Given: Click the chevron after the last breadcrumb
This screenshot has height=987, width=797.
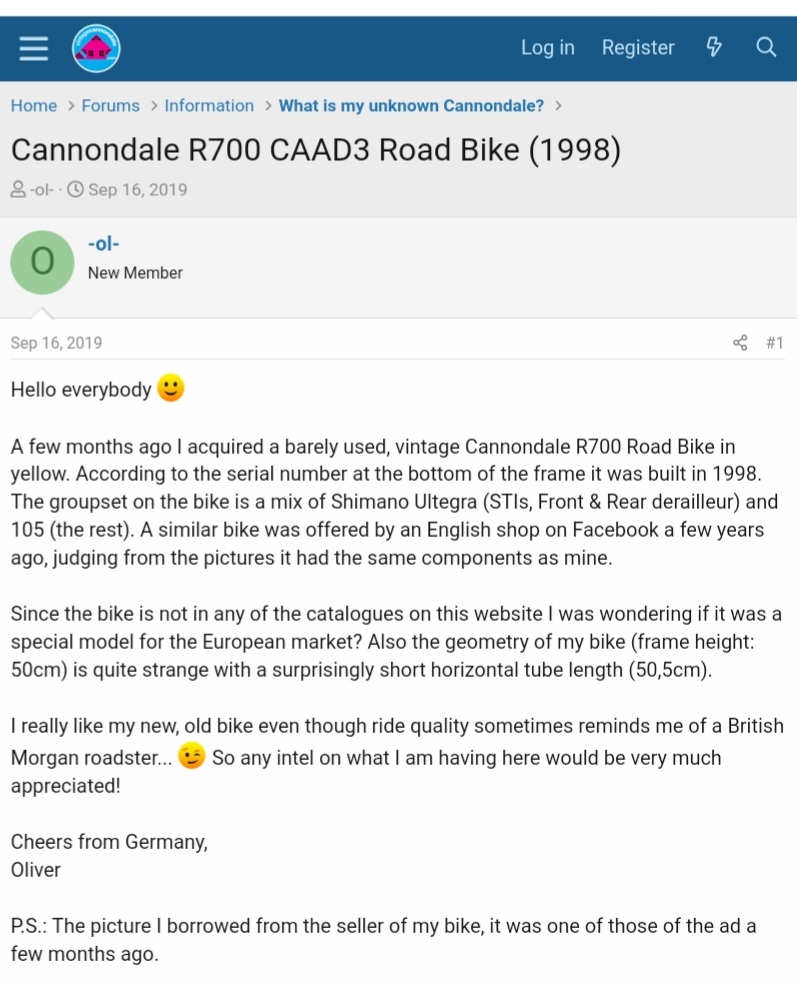Looking at the screenshot, I should click(558, 106).
